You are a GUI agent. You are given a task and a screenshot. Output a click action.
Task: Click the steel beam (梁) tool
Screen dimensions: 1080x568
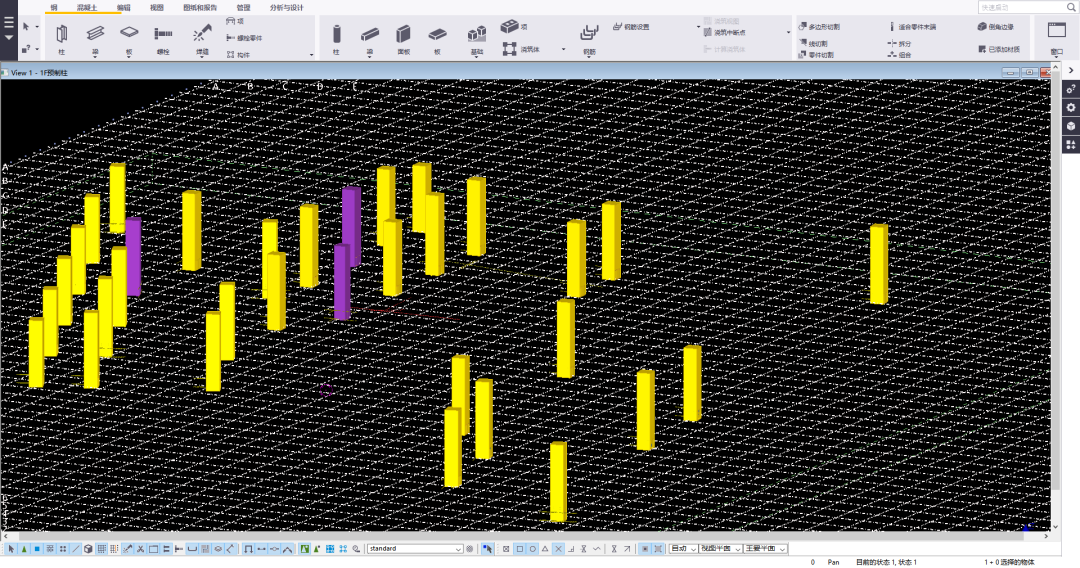(x=95, y=36)
